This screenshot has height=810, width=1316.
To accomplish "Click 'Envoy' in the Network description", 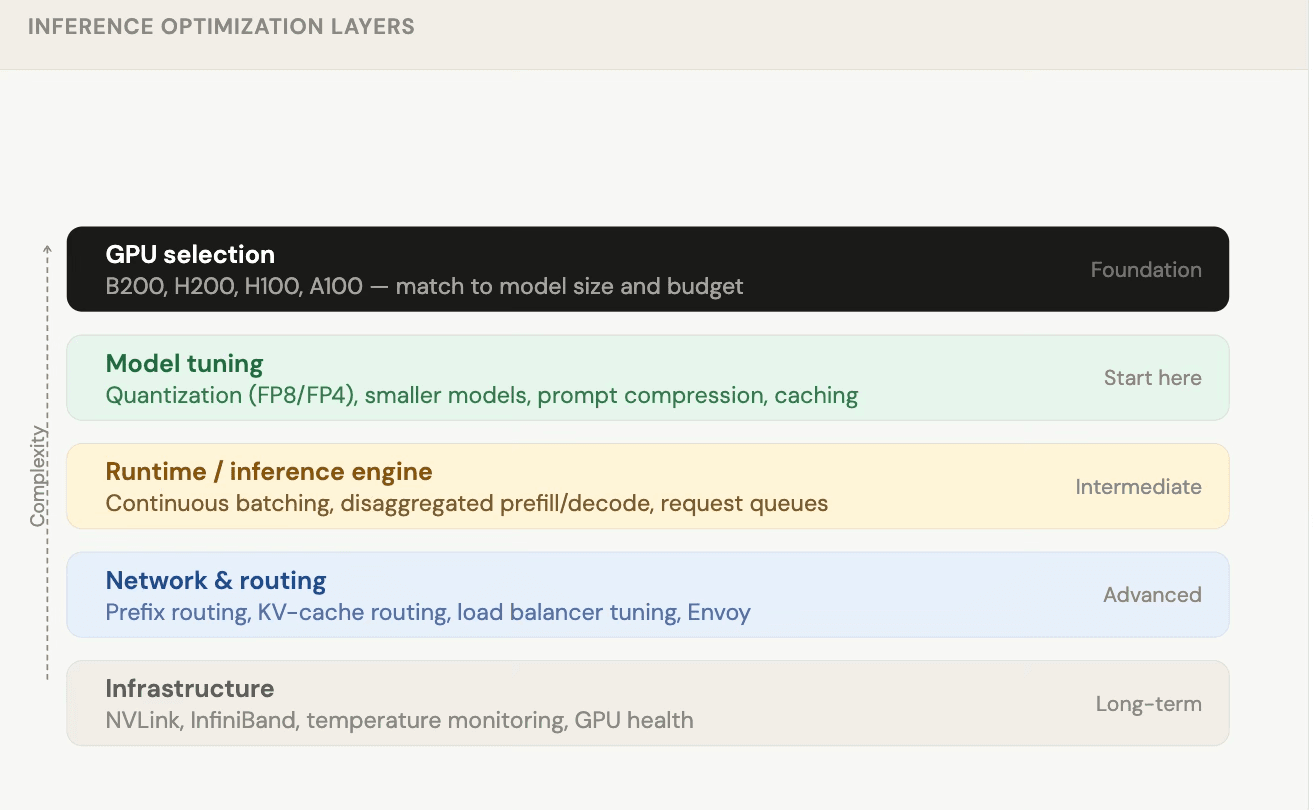I will (718, 612).
